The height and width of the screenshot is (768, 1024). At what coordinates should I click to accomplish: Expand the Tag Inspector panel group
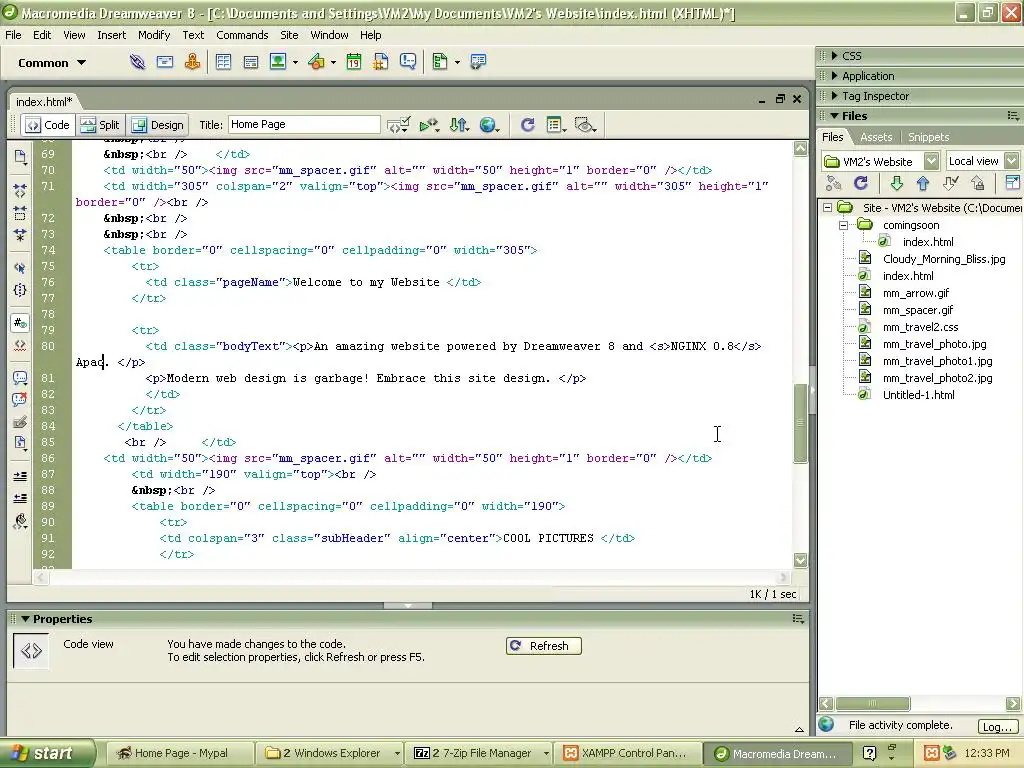point(835,96)
